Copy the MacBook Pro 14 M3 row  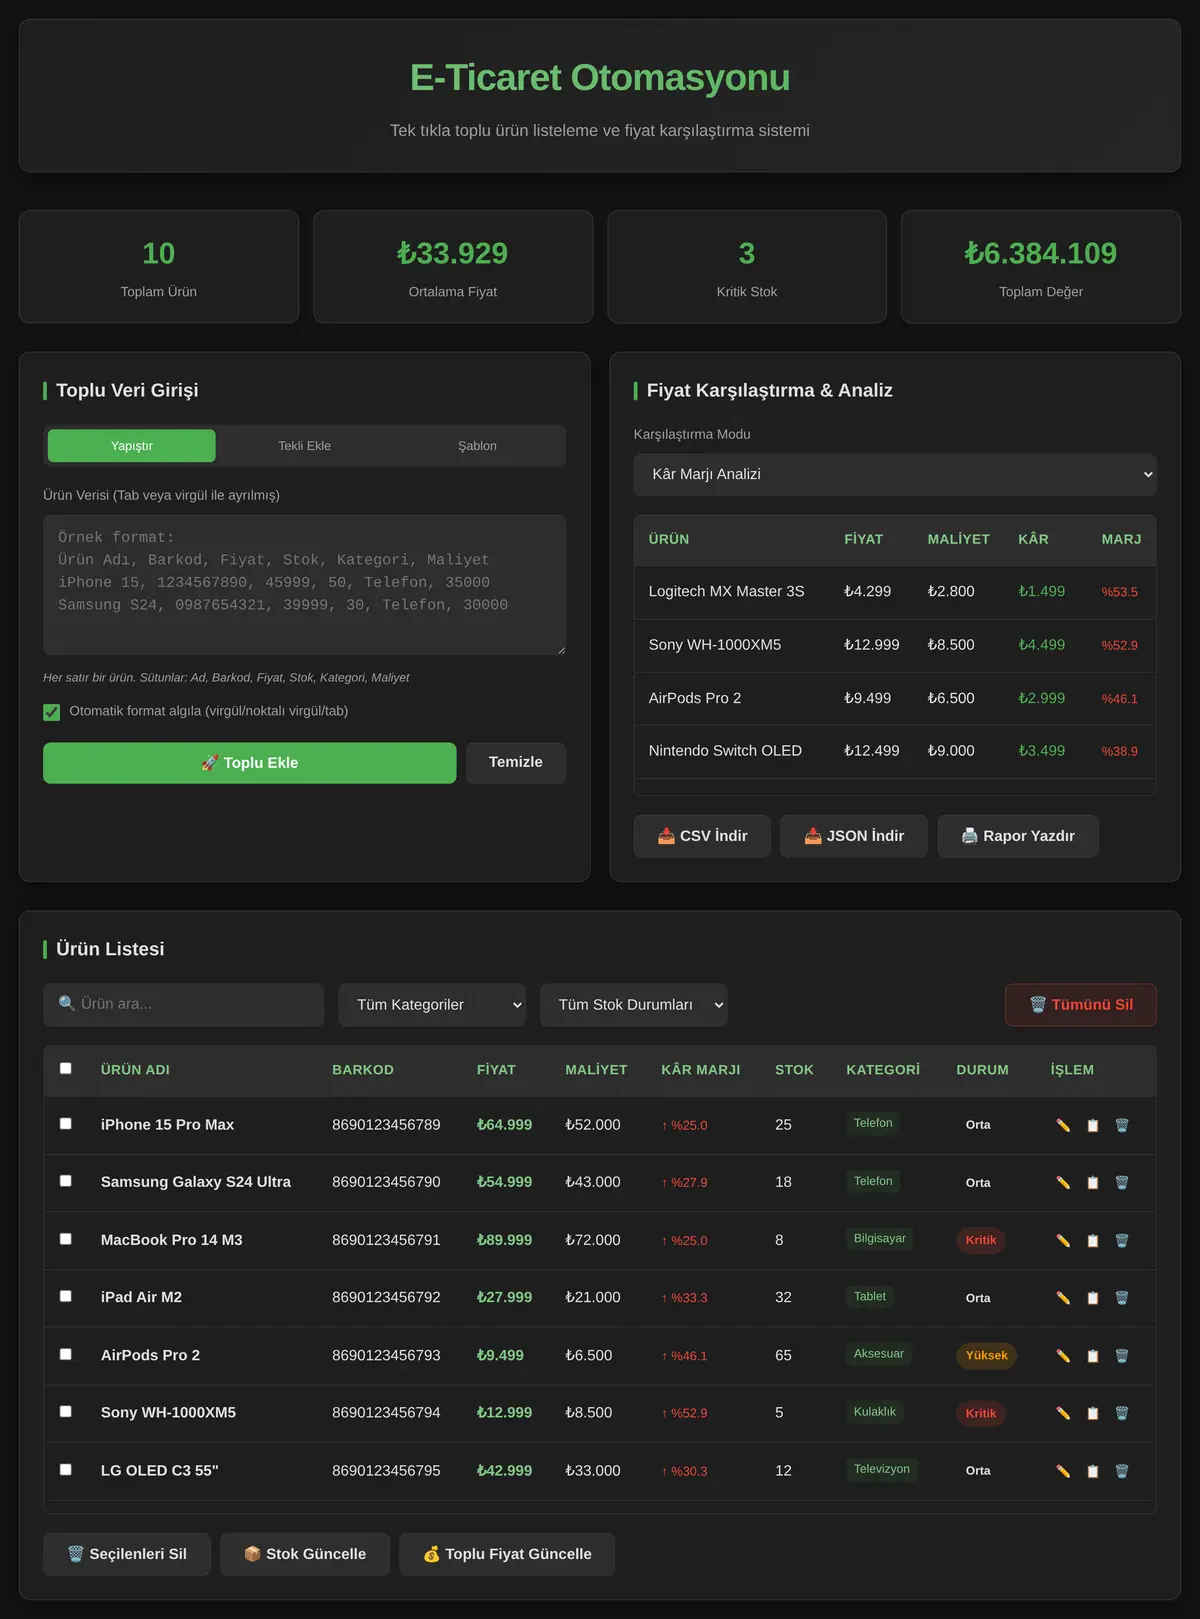click(1093, 1241)
